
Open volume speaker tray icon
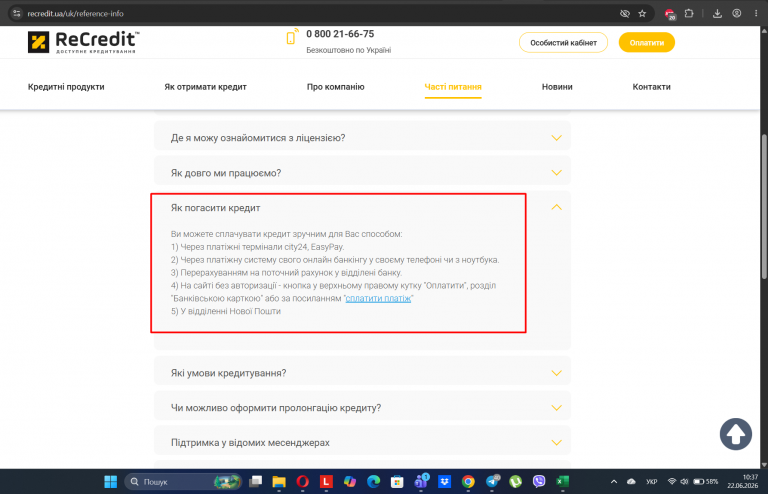684,482
